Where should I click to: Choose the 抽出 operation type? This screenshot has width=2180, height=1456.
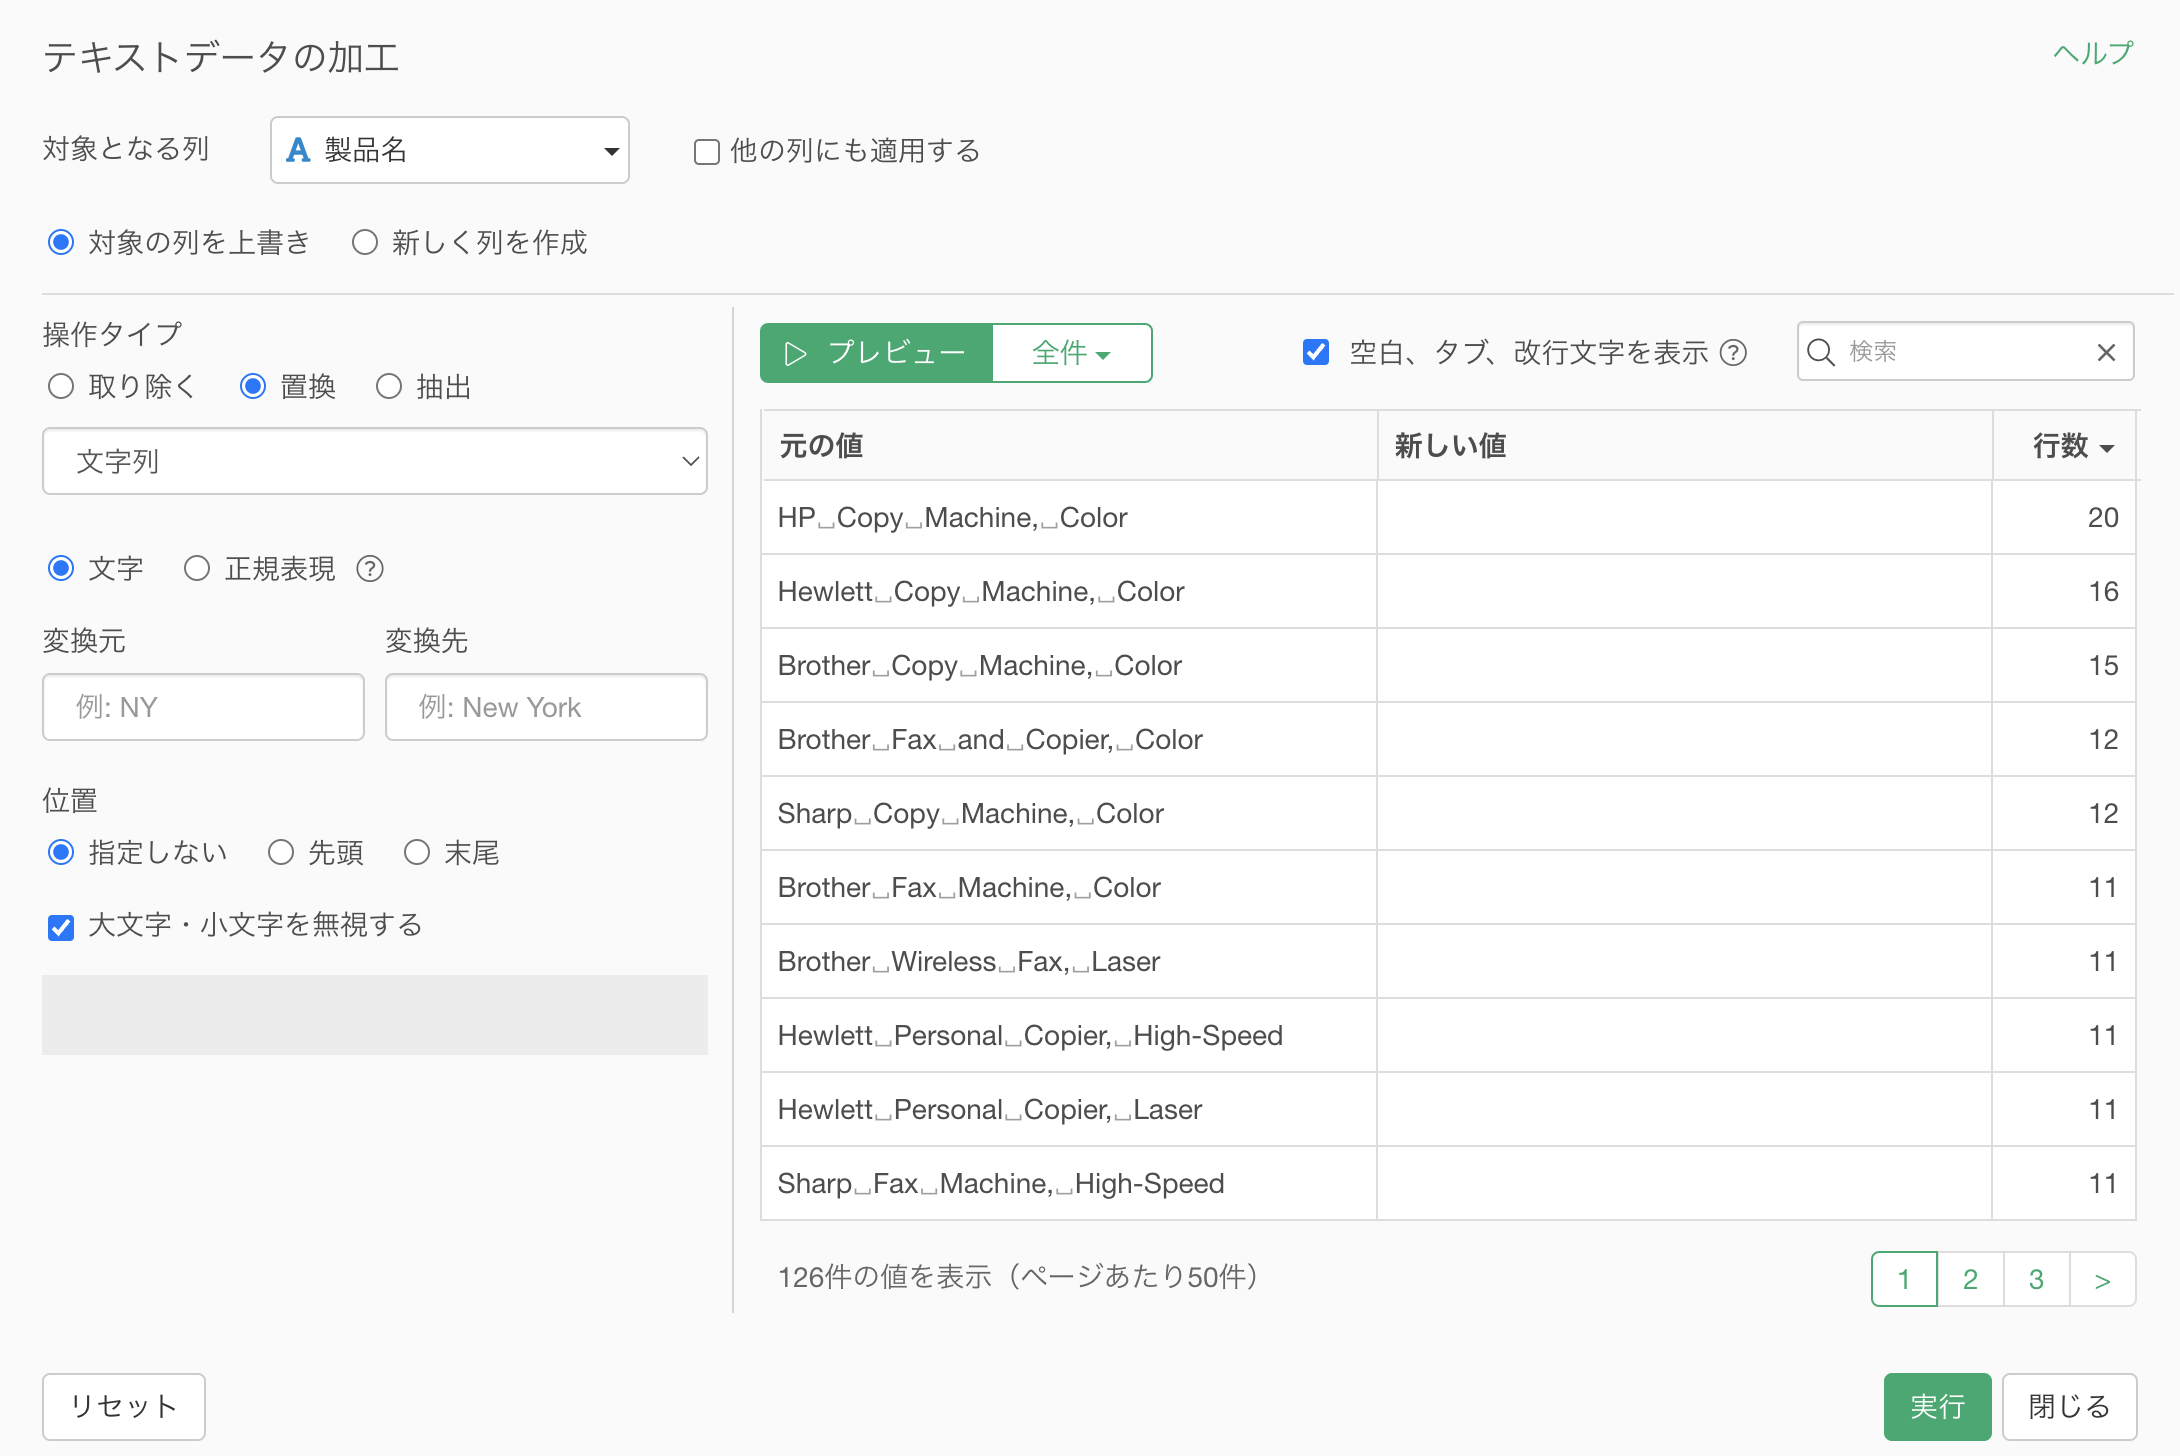[389, 386]
